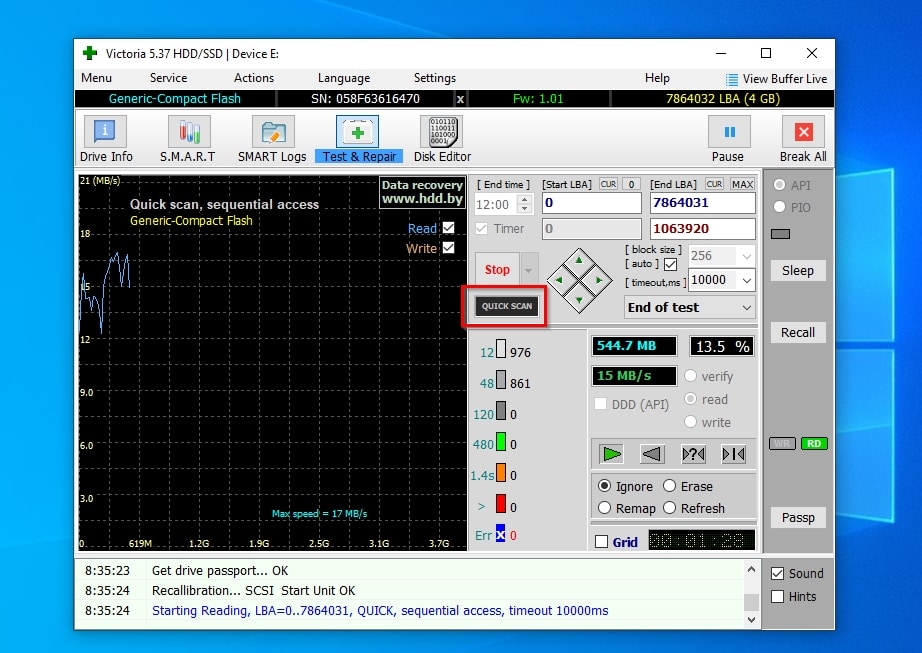
Task: Select the read radio button
Action: click(690, 399)
